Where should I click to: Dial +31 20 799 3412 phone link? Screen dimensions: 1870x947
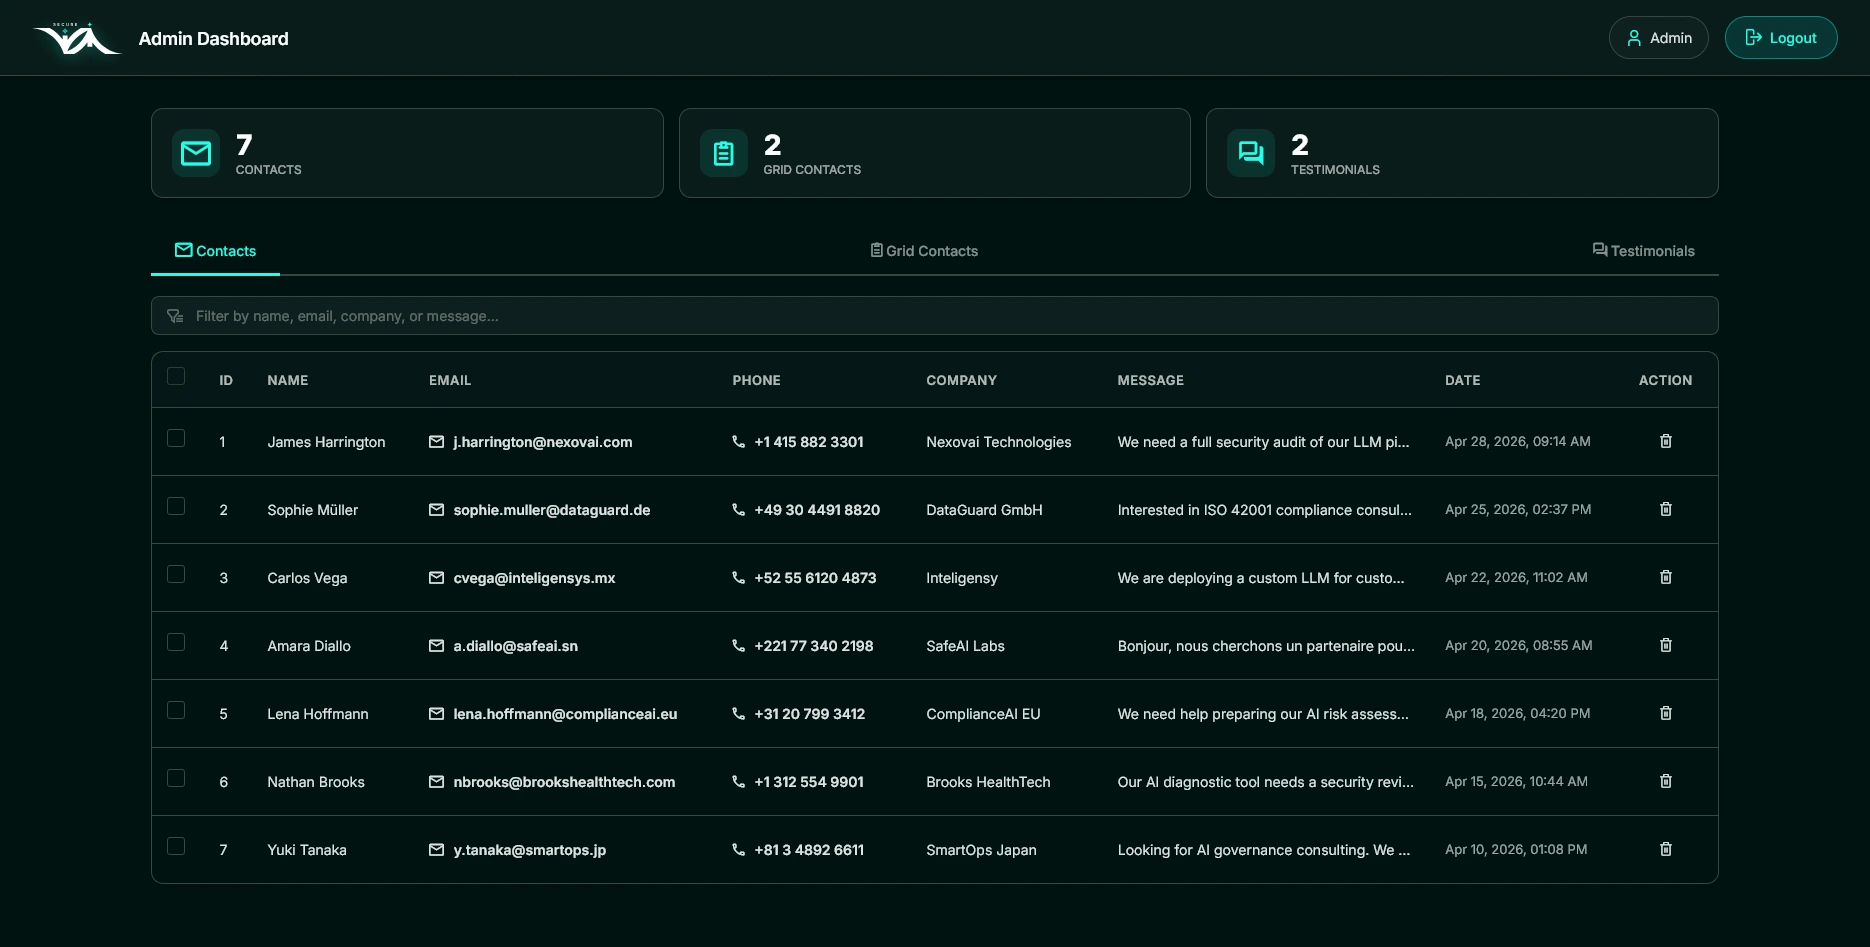[810, 714]
